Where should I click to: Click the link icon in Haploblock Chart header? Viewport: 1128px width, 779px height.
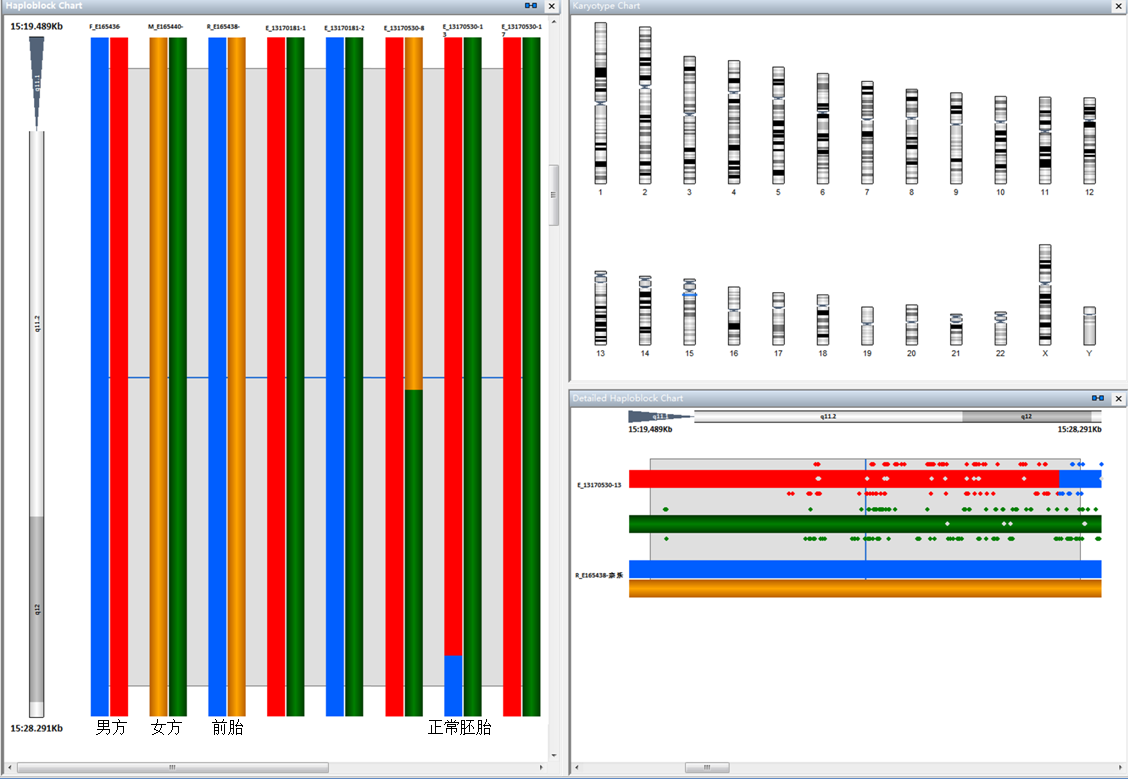530,6
